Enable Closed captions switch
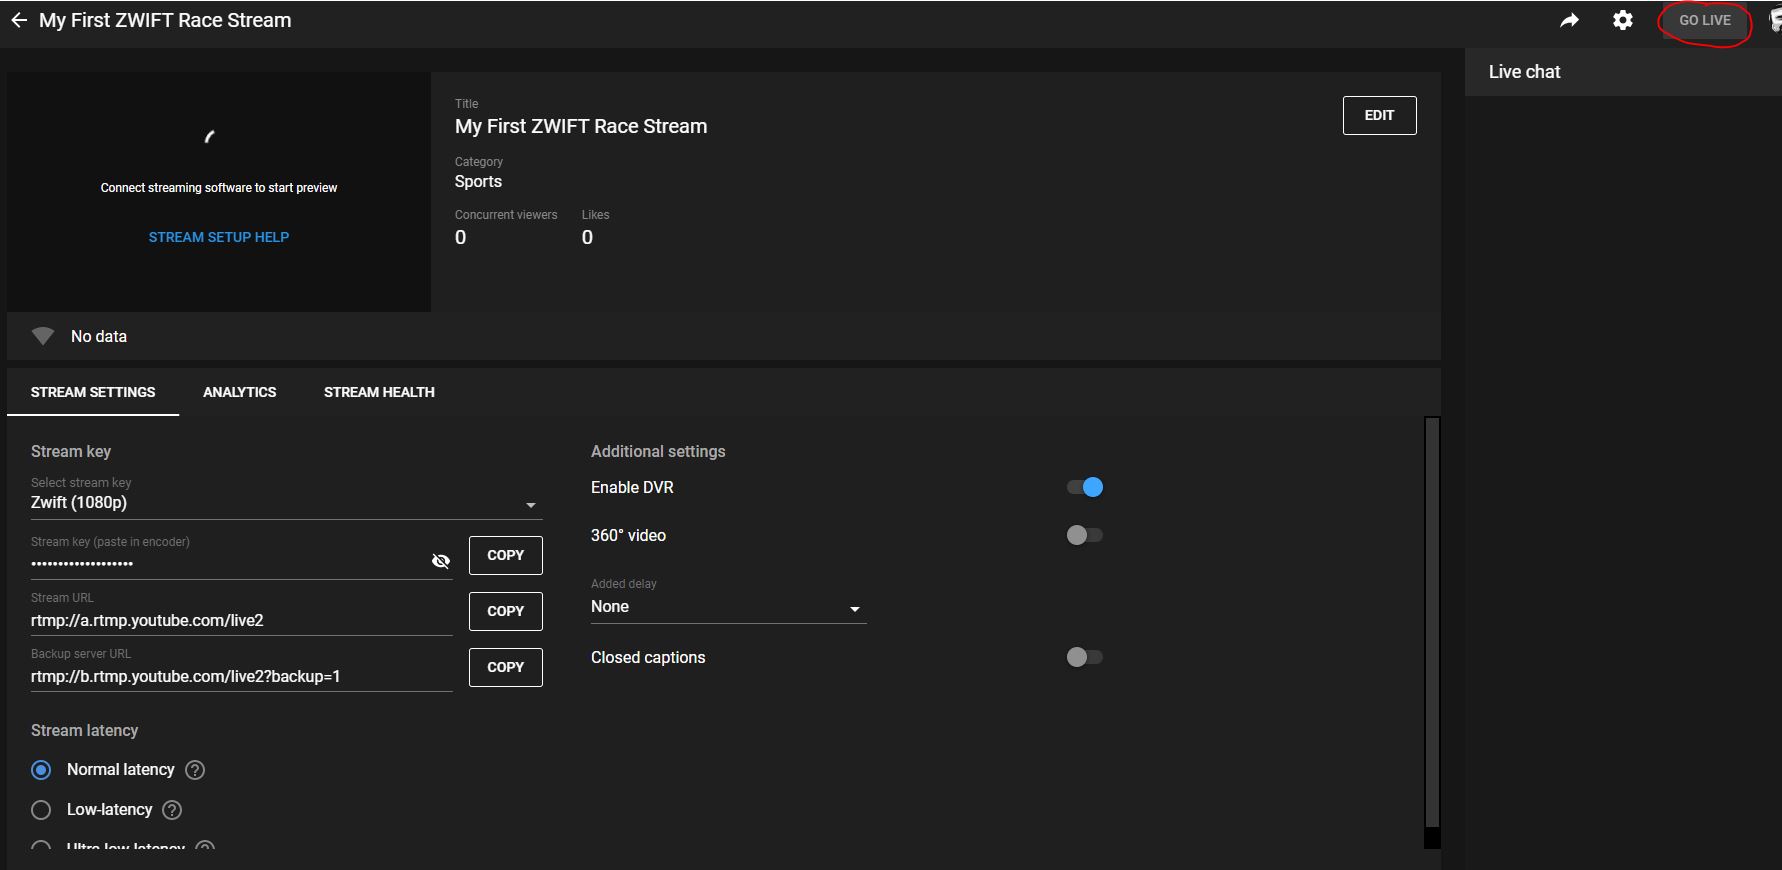Image resolution: width=1782 pixels, height=870 pixels. (x=1085, y=657)
